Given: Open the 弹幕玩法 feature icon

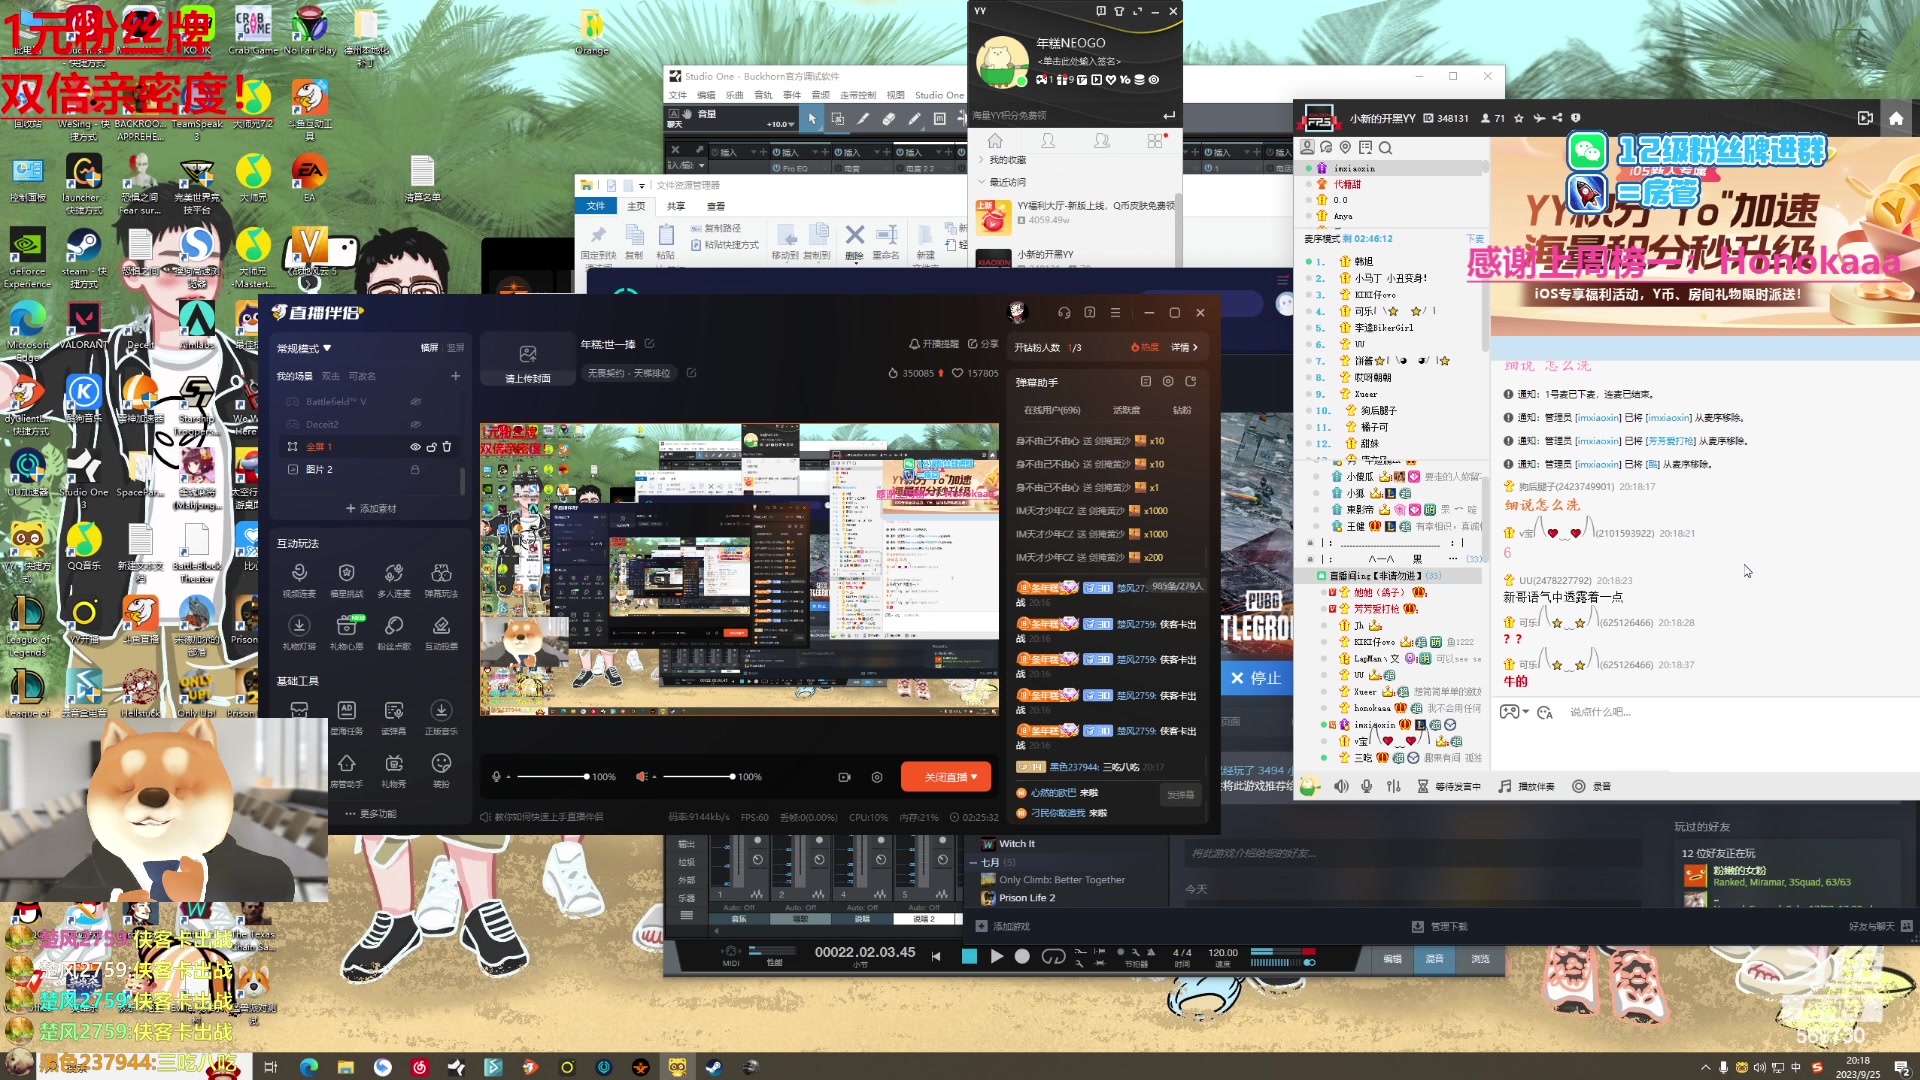Looking at the screenshot, I should coord(441,579).
